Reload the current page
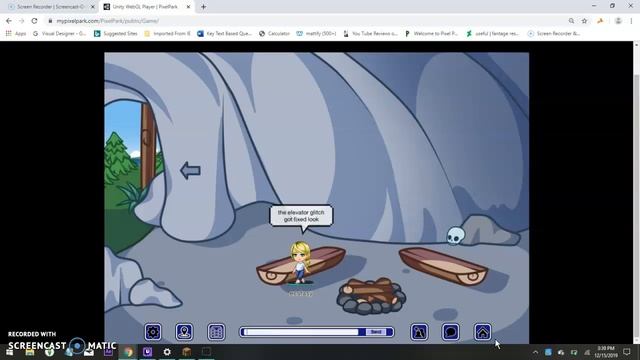The image size is (640, 360). click(34, 21)
